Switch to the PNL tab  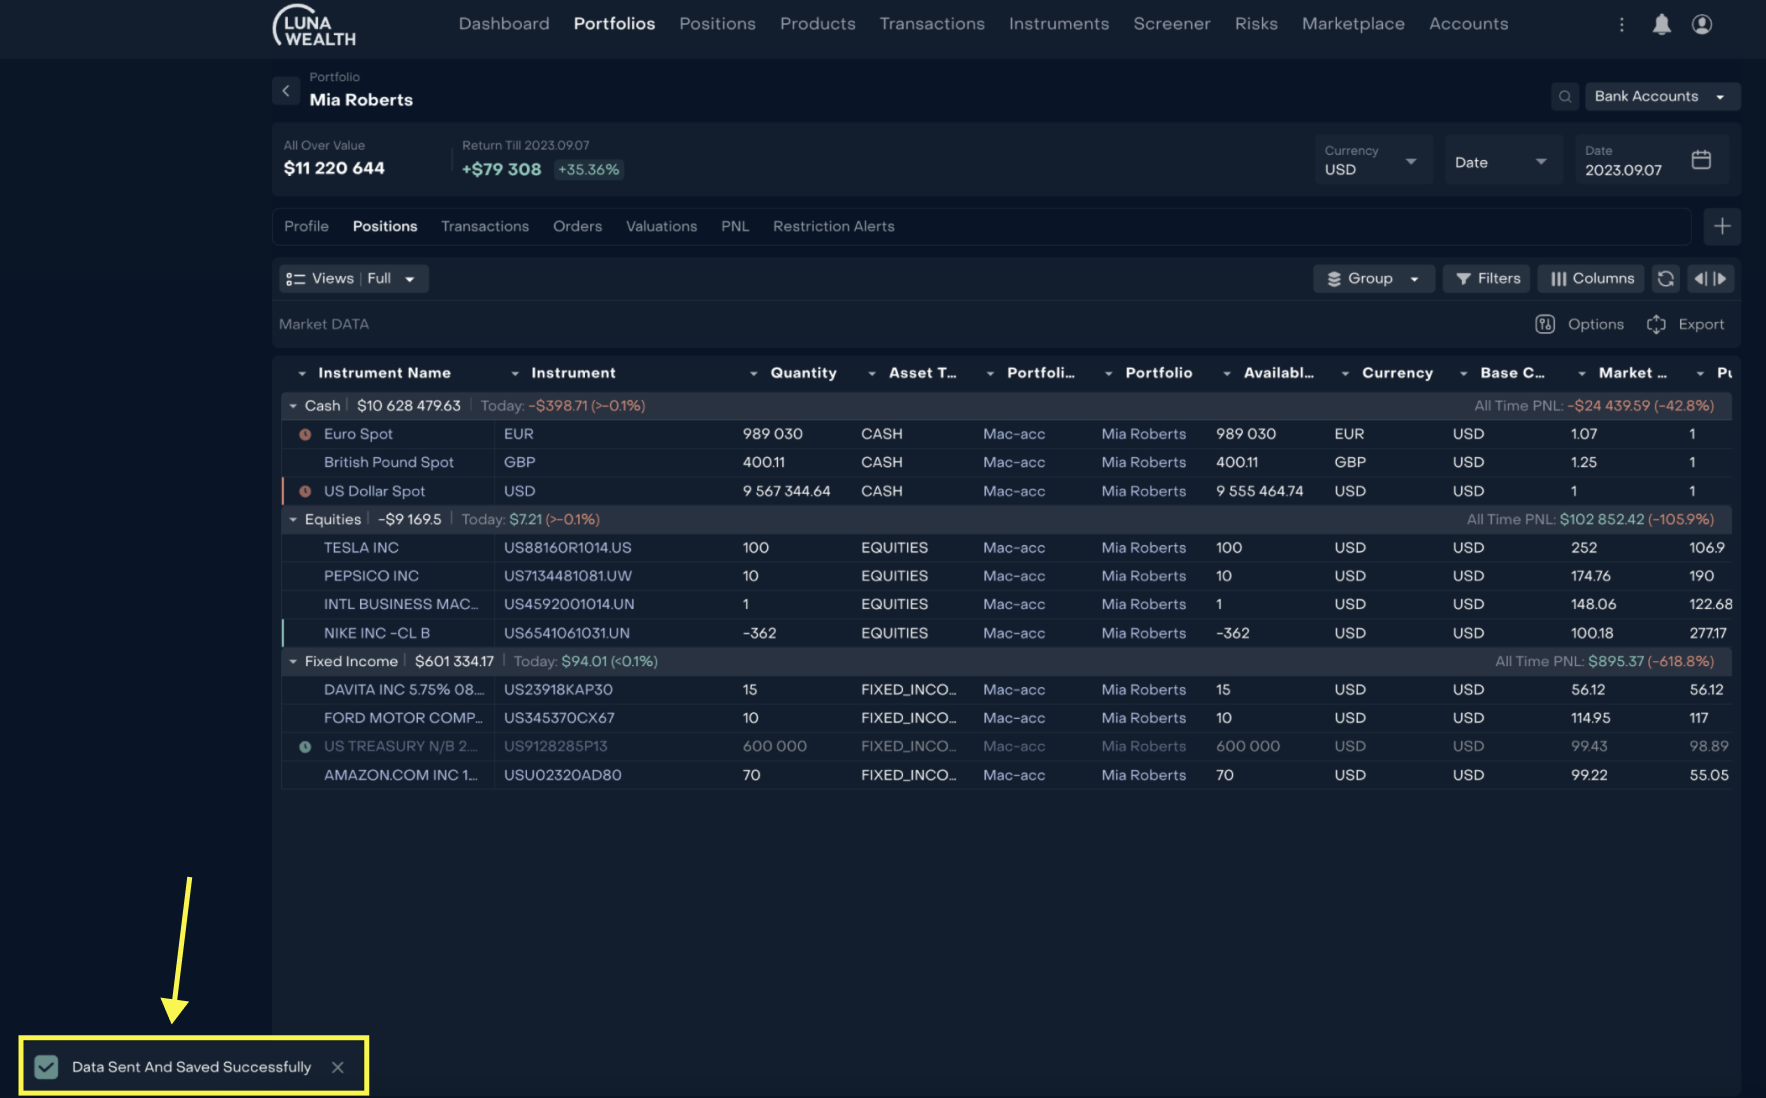coord(735,227)
